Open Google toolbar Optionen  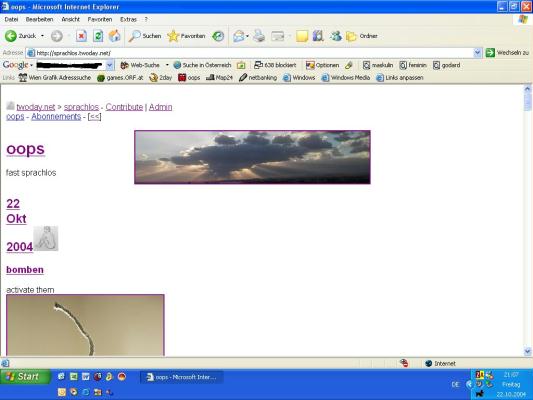coord(322,65)
